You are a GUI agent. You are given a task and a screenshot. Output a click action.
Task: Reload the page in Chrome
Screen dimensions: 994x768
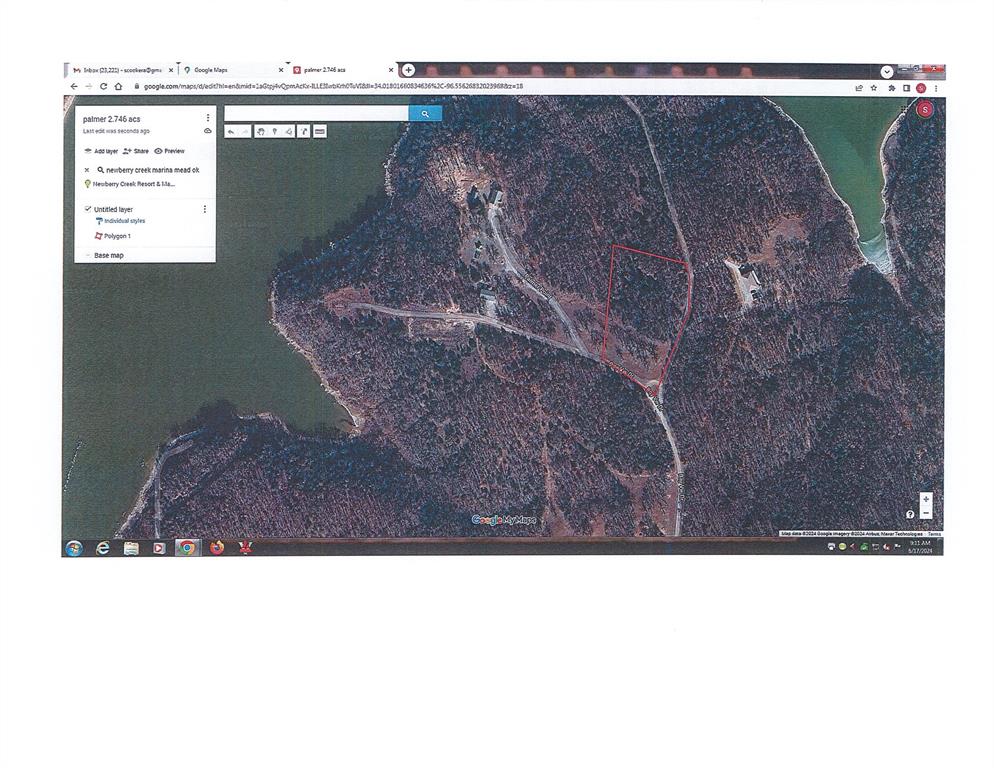(x=103, y=87)
